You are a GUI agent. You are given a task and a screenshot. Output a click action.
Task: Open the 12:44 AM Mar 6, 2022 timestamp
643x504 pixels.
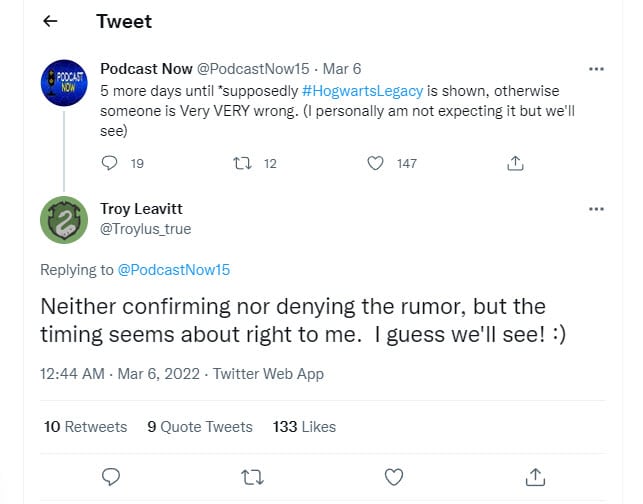[x=120, y=374]
